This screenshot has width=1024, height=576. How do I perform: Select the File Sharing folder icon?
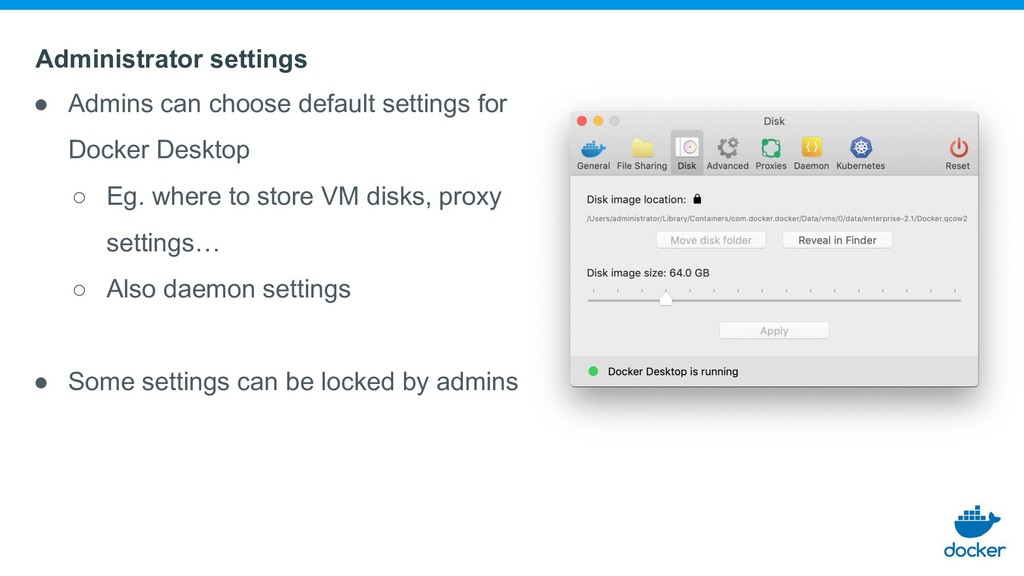coord(642,148)
